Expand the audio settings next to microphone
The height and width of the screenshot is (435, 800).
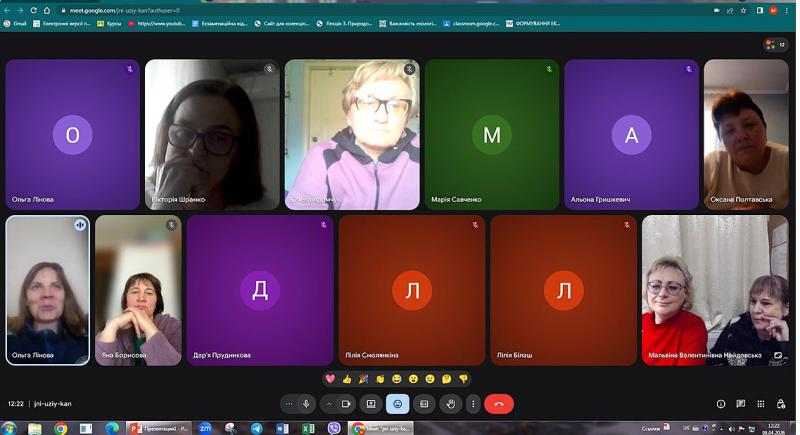tap(288, 404)
